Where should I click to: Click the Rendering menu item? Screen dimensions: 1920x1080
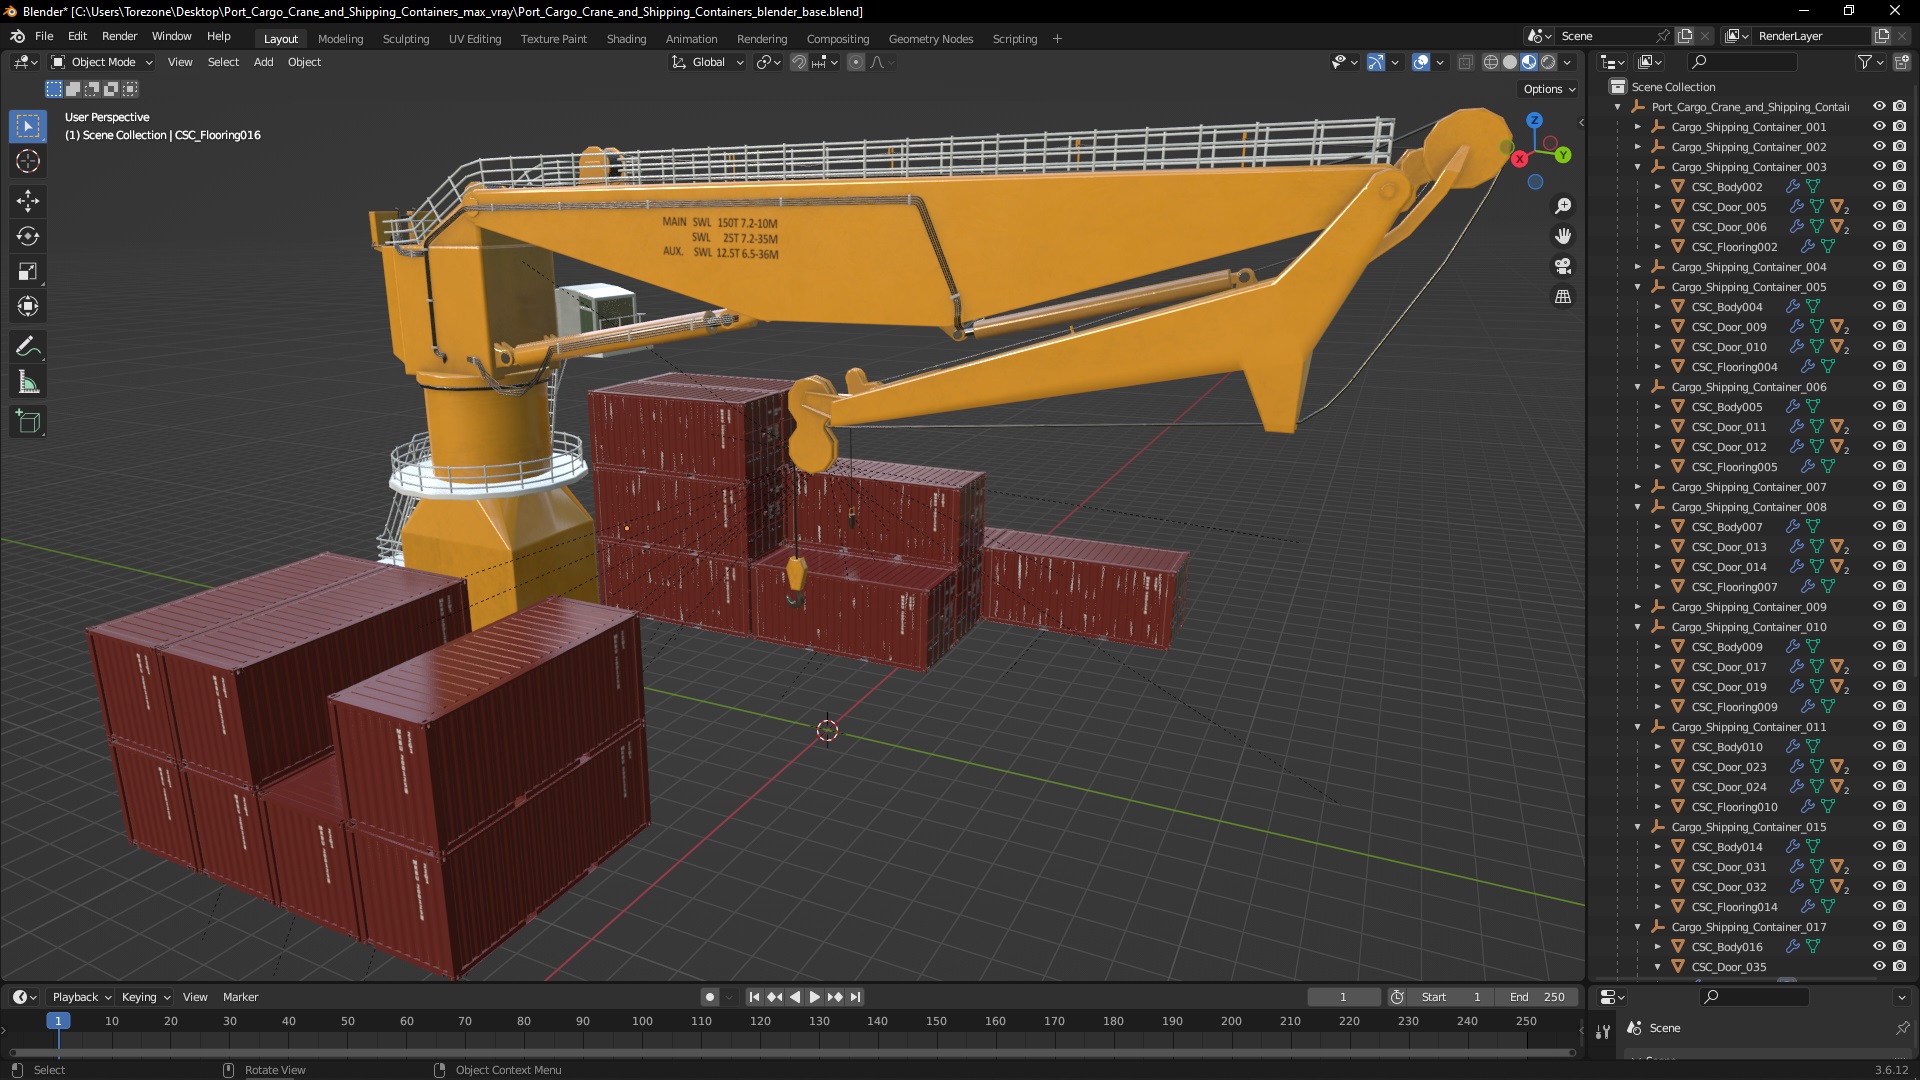tap(761, 38)
